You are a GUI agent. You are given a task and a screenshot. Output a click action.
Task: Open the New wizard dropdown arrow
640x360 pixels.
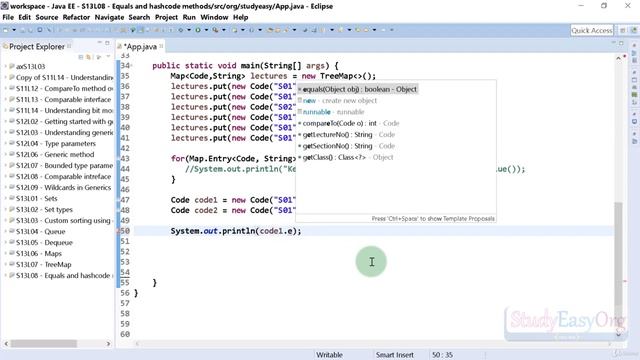[14, 30]
